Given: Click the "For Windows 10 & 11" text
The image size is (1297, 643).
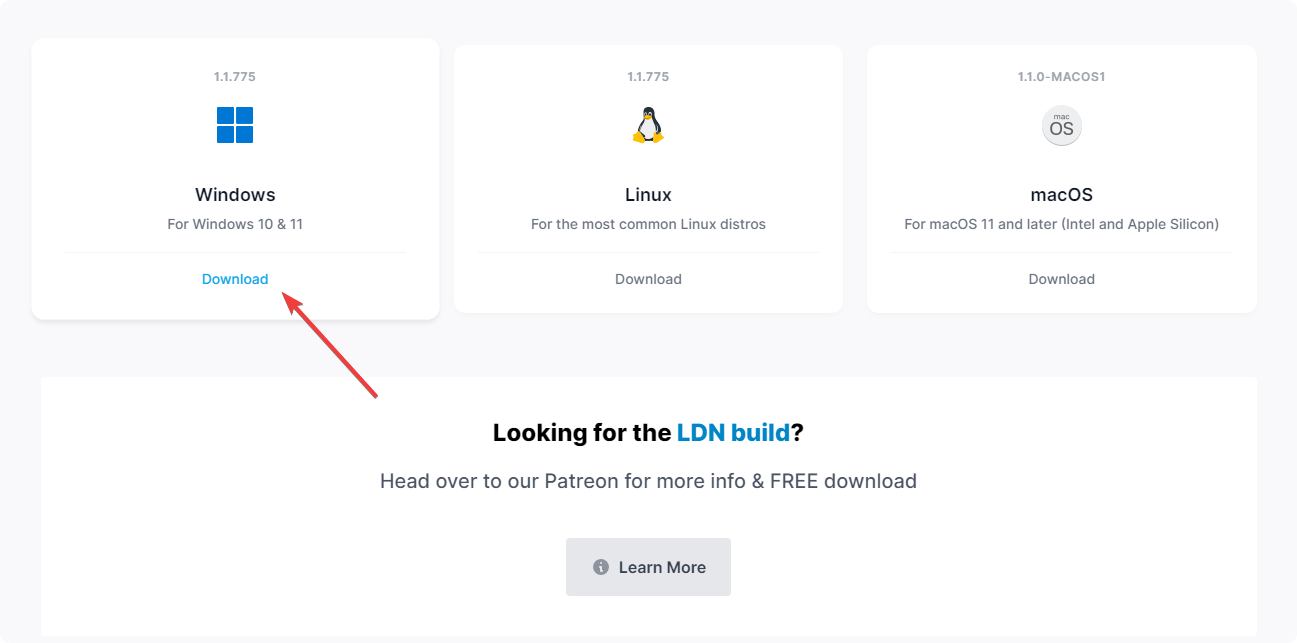Looking at the screenshot, I should tap(235, 224).
